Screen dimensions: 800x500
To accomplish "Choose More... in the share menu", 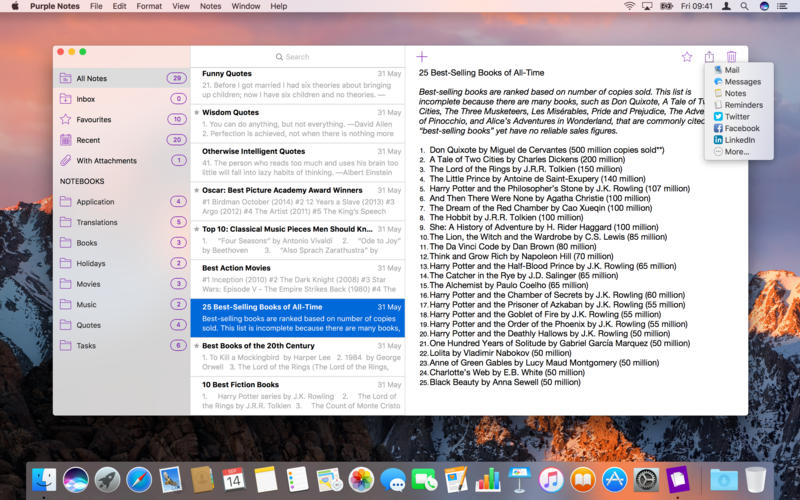I will 739,152.
